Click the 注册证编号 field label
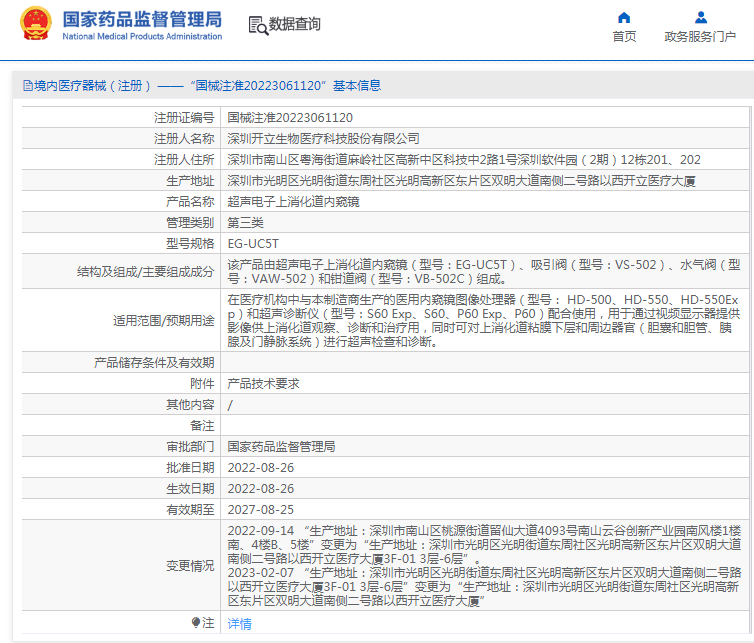754x643 pixels. (184, 118)
